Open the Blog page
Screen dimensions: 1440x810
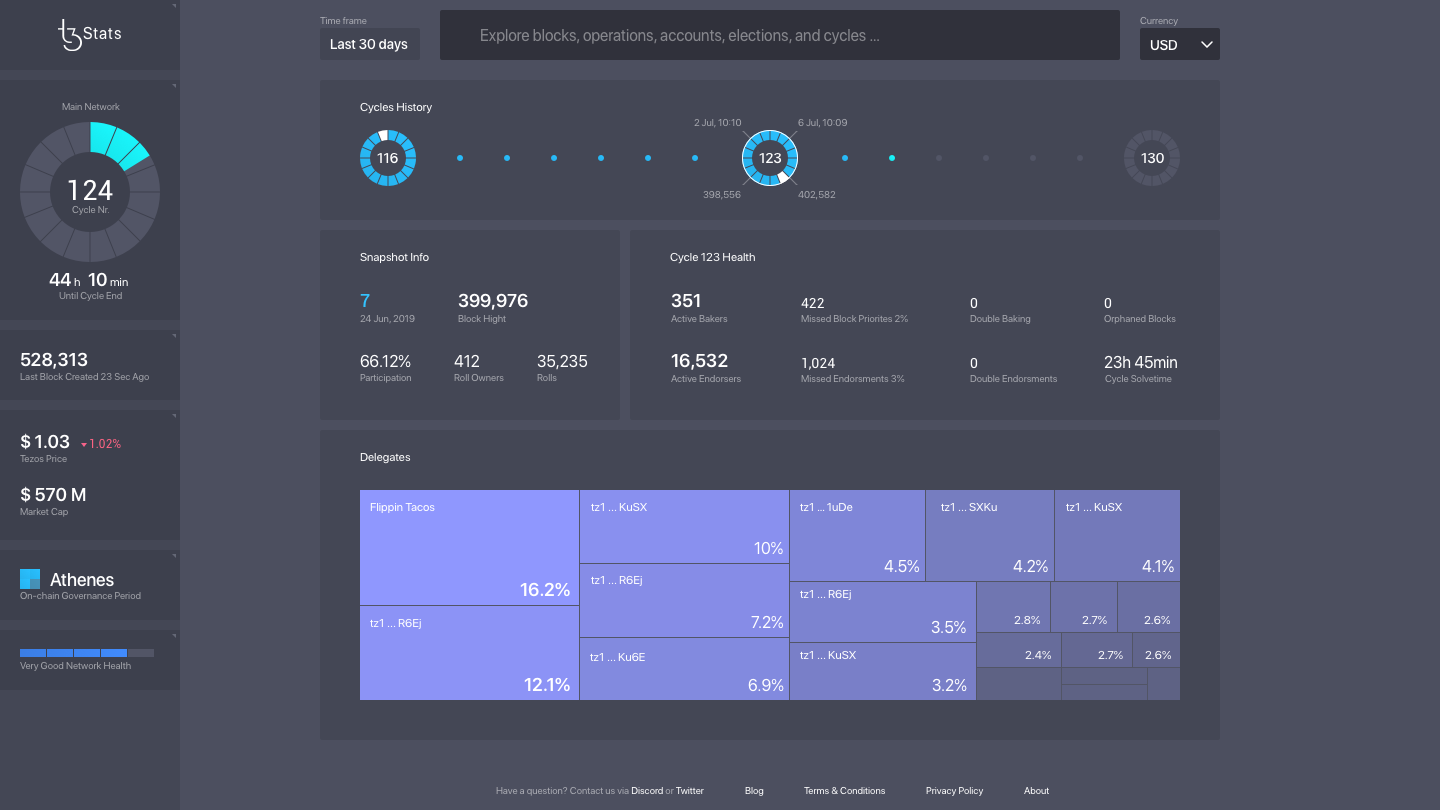pyautogui.click(x=754, y=791)
